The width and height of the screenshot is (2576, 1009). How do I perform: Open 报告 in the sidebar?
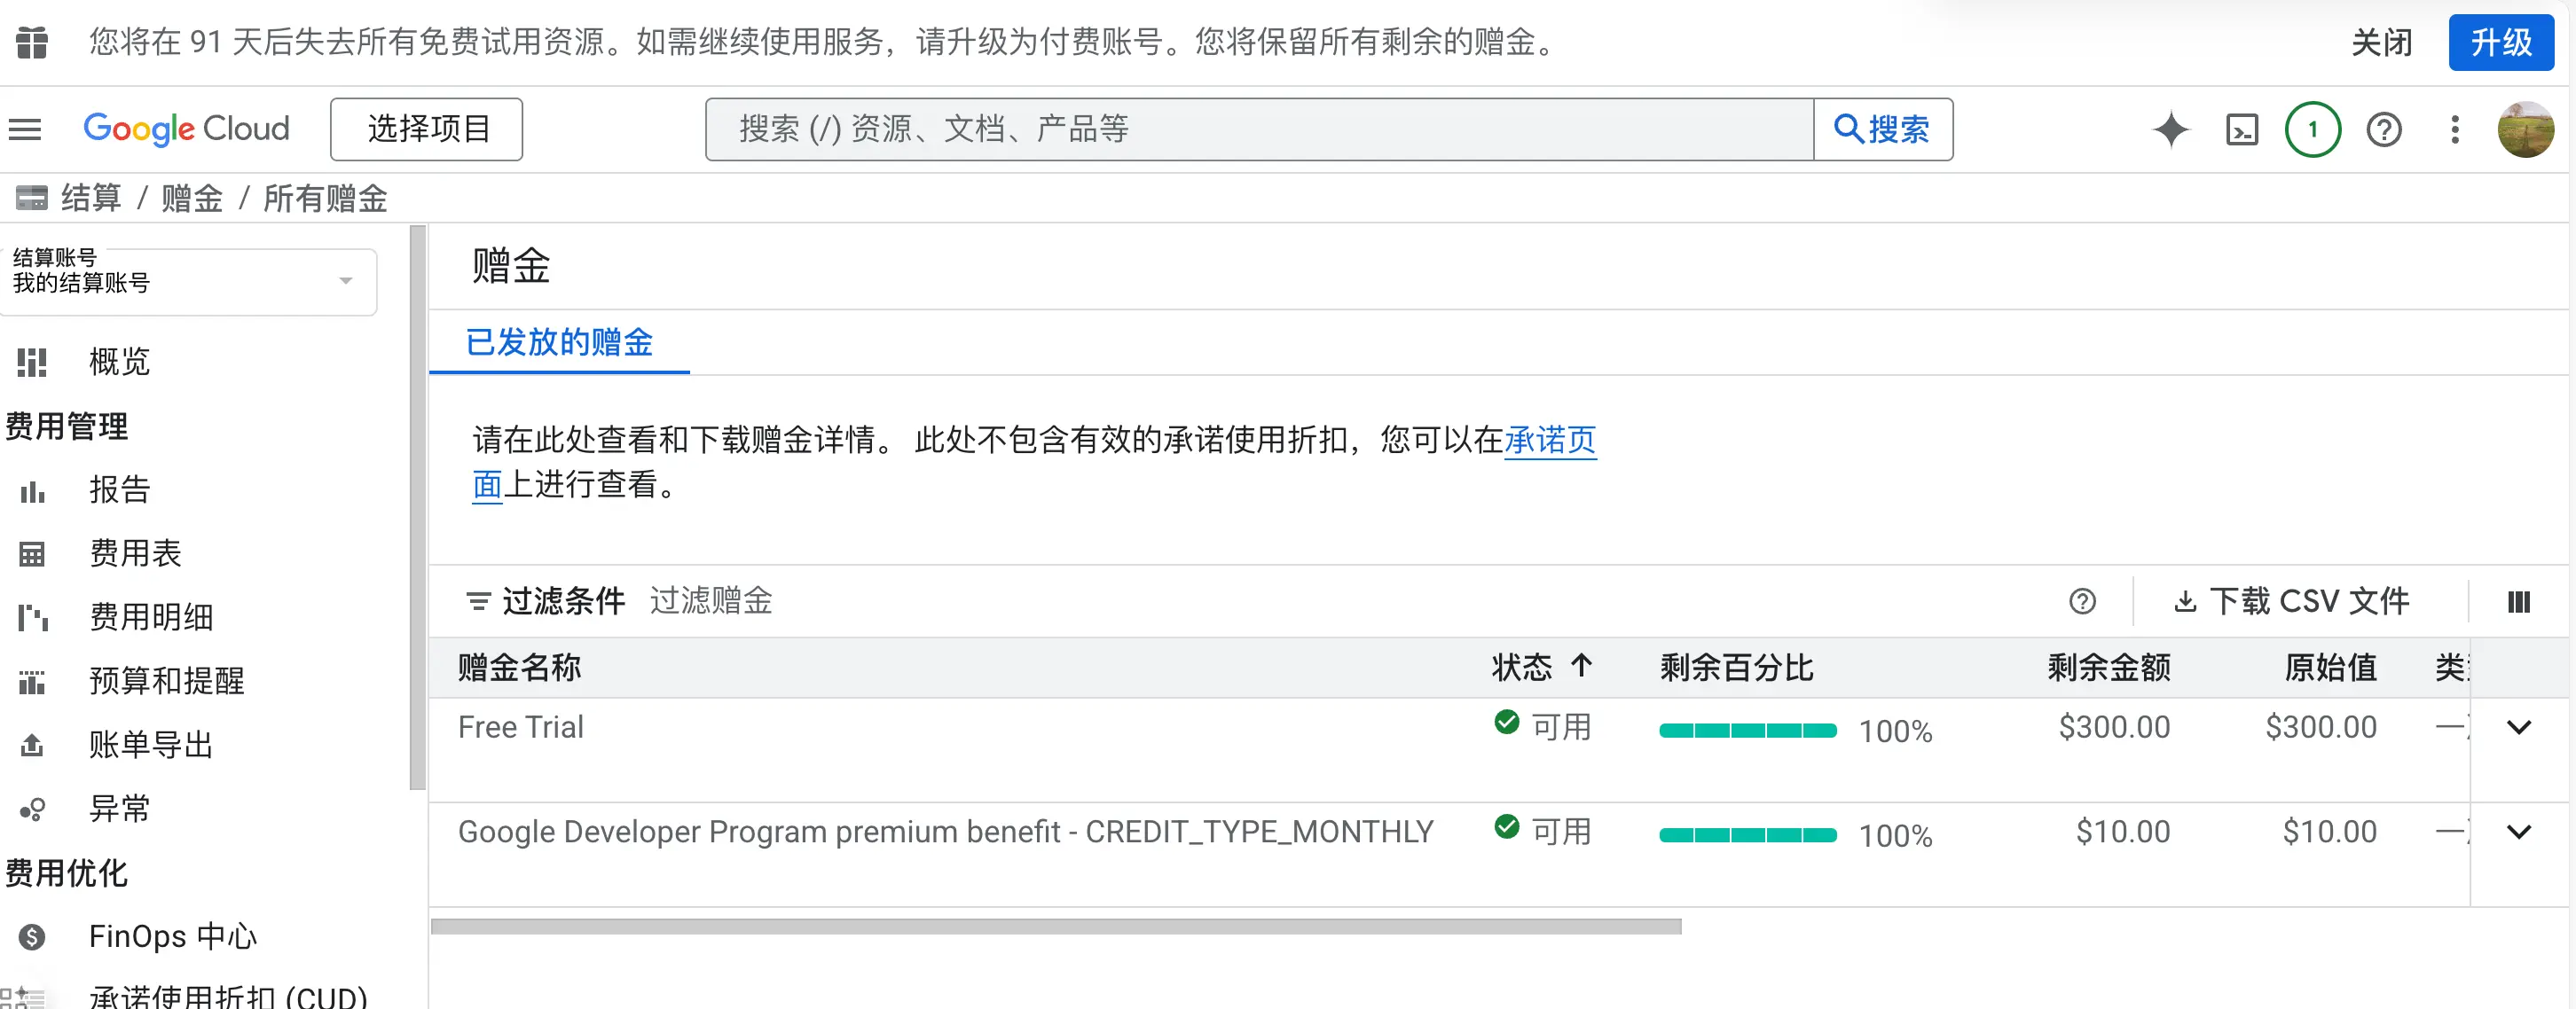point(119,490)
